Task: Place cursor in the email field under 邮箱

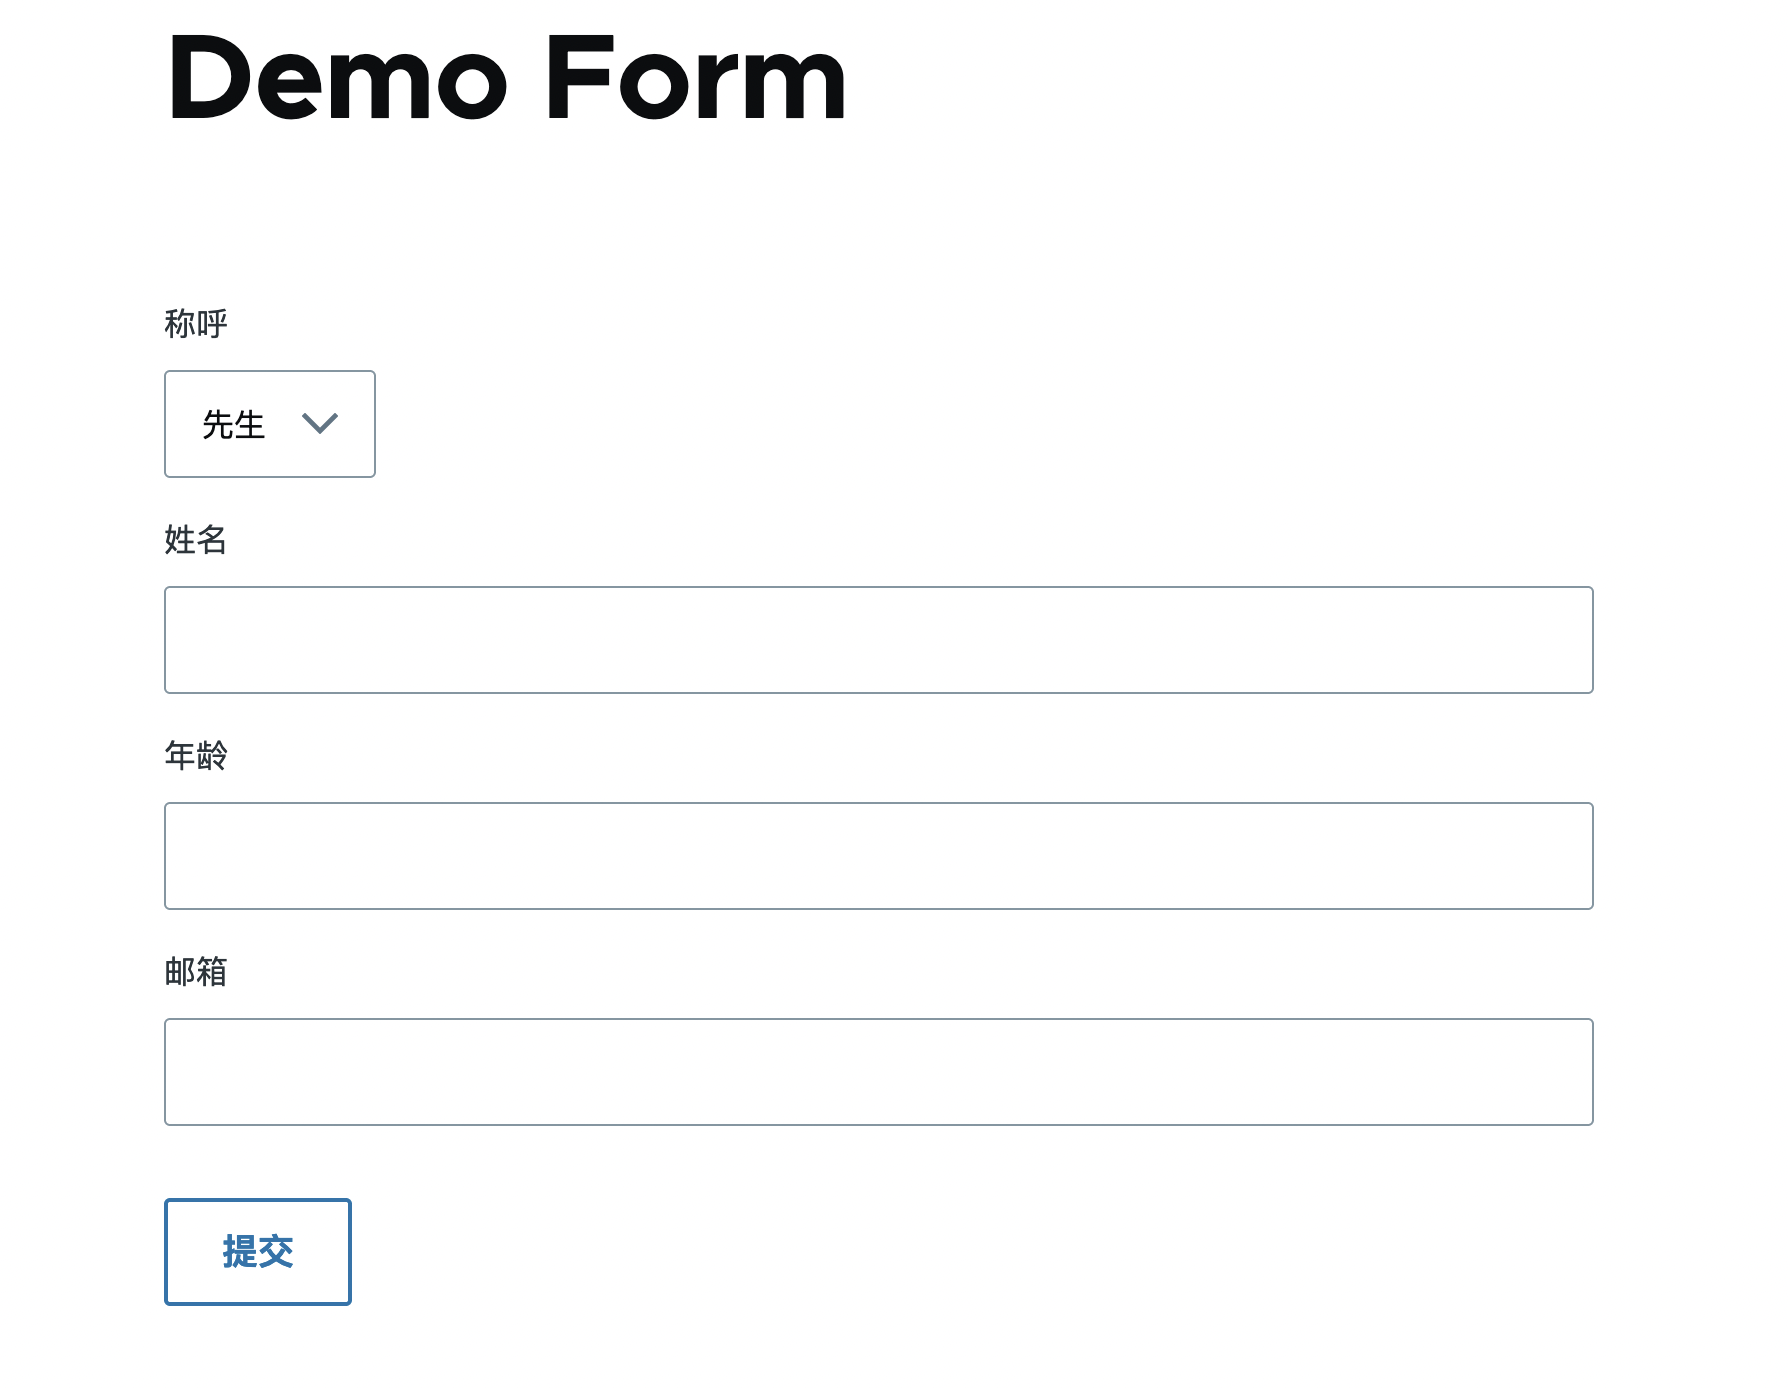Action: (x=878, y=1072)
